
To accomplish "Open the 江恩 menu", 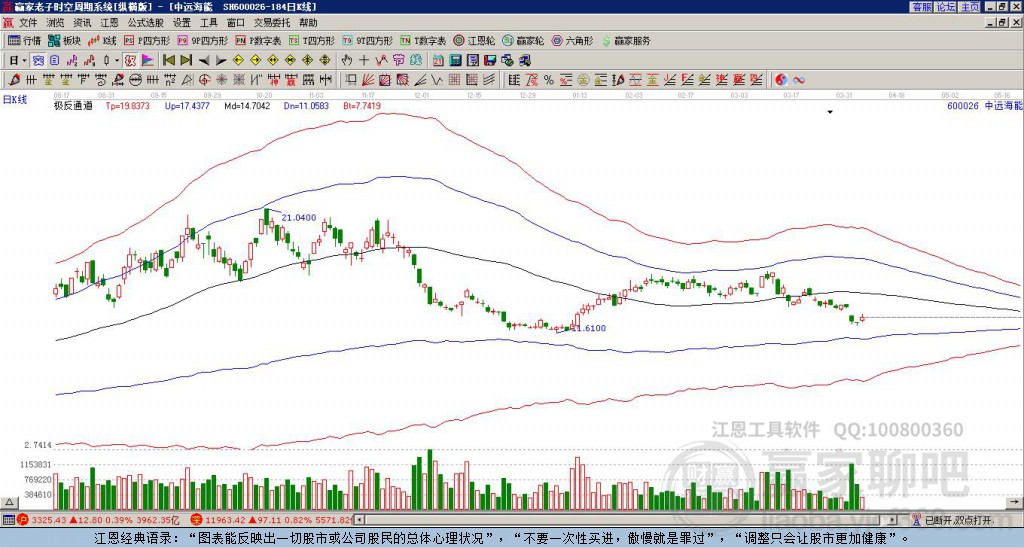I will [109, 23].
